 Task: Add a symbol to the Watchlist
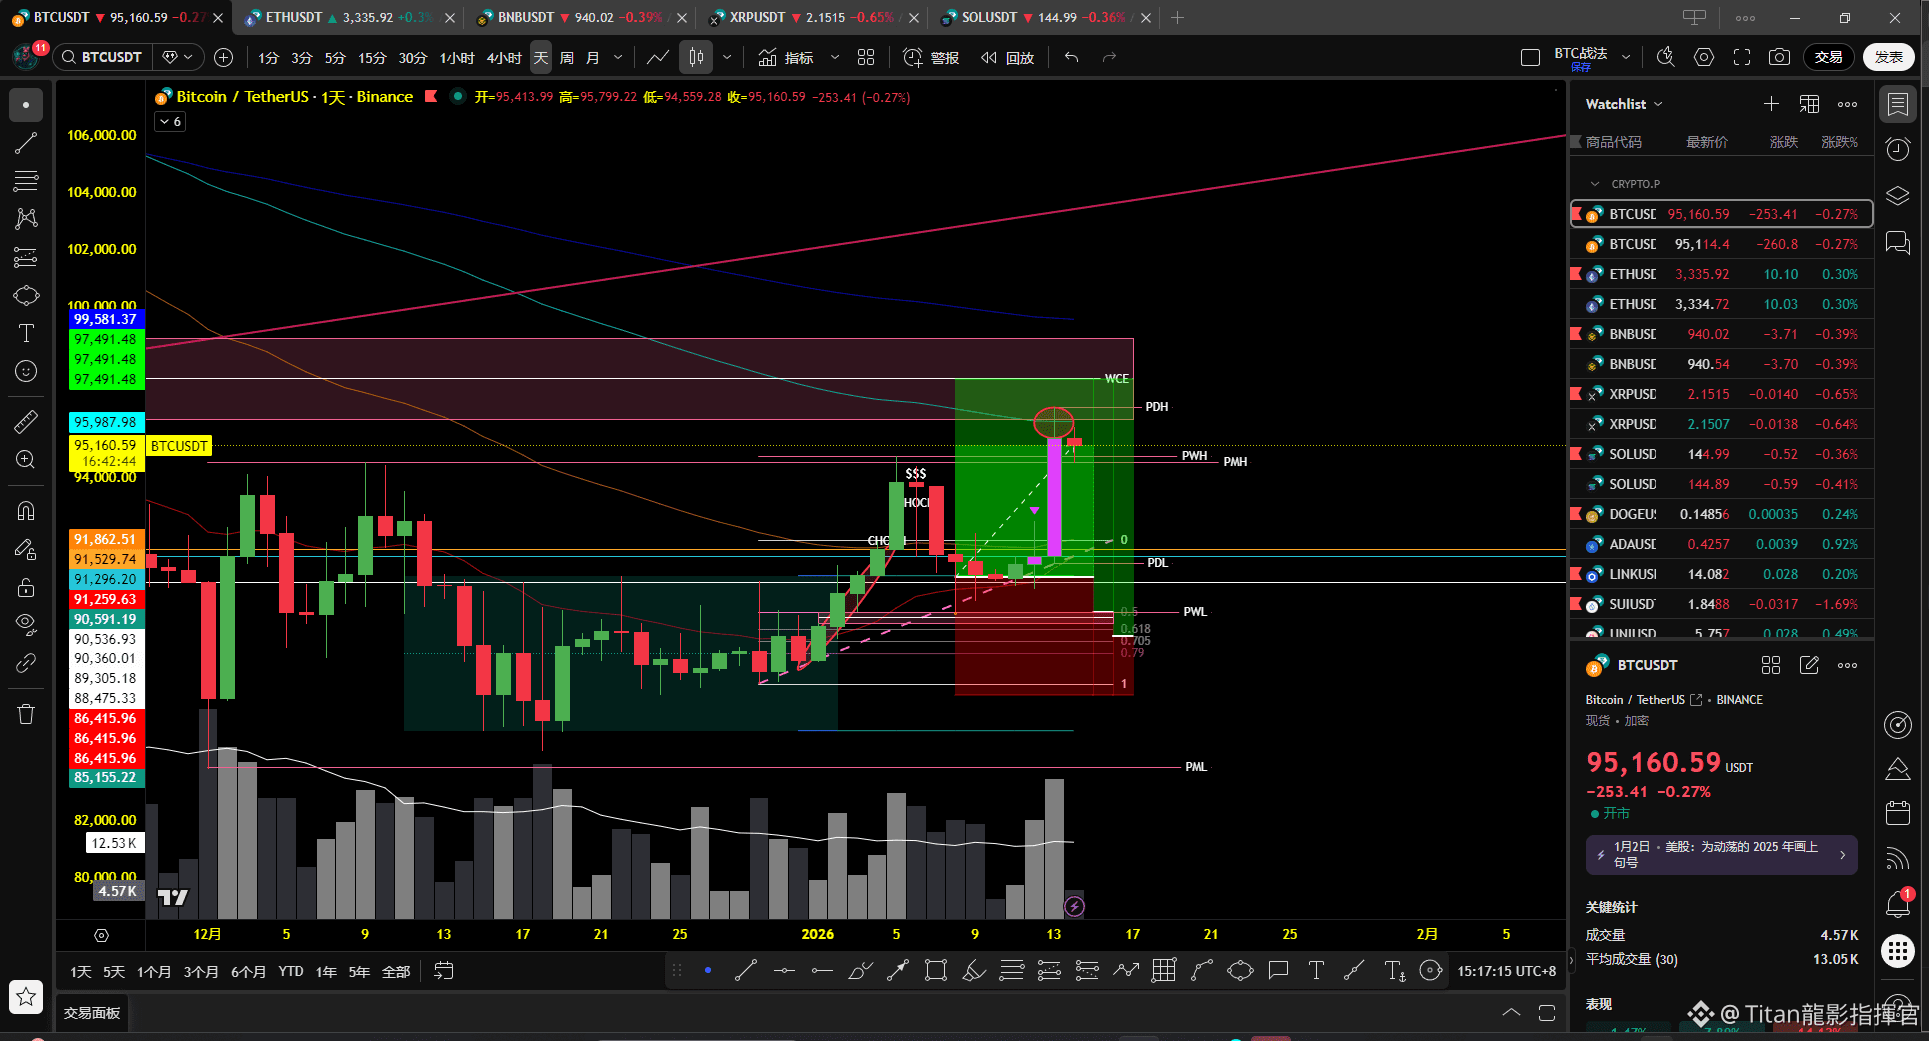point(1771,104)
